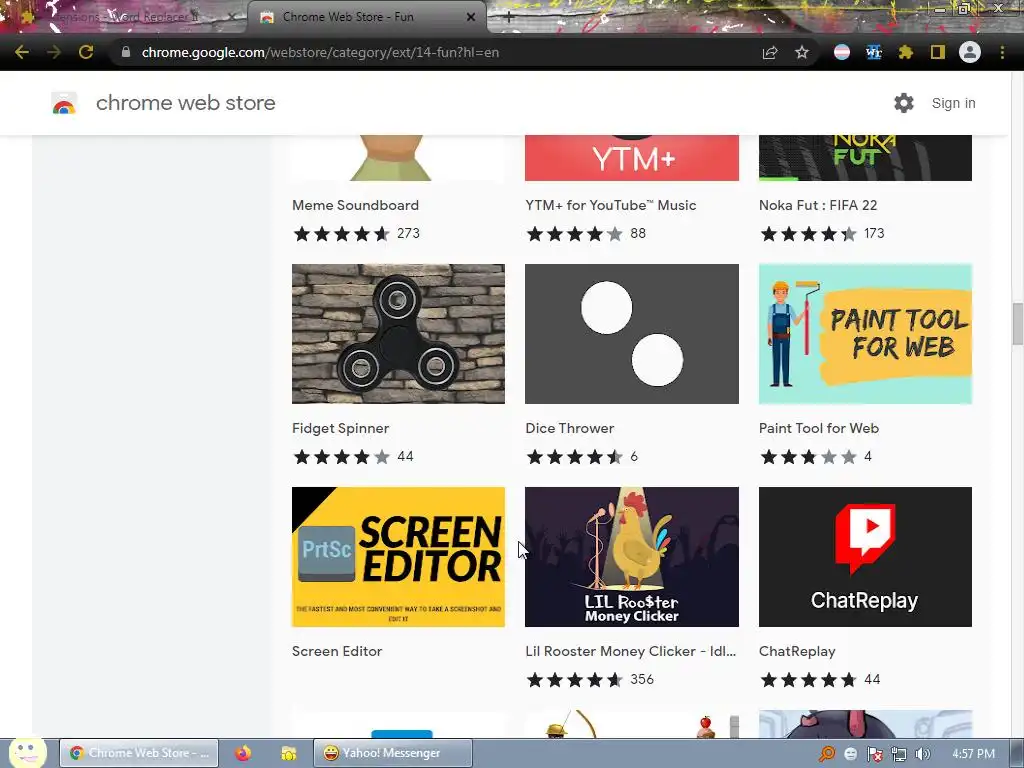Screen dimensions: 1024x768
Task: Click Noka Fut : FIFA 22 title
Action: [818, 205]
